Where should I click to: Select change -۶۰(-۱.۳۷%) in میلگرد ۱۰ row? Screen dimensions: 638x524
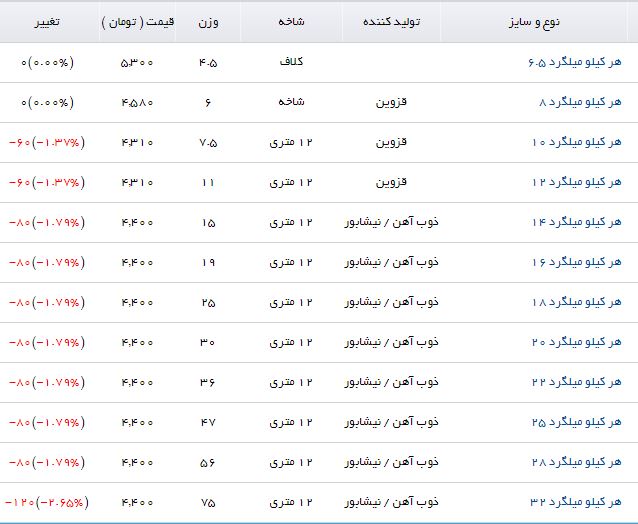[x=47, y=142]
